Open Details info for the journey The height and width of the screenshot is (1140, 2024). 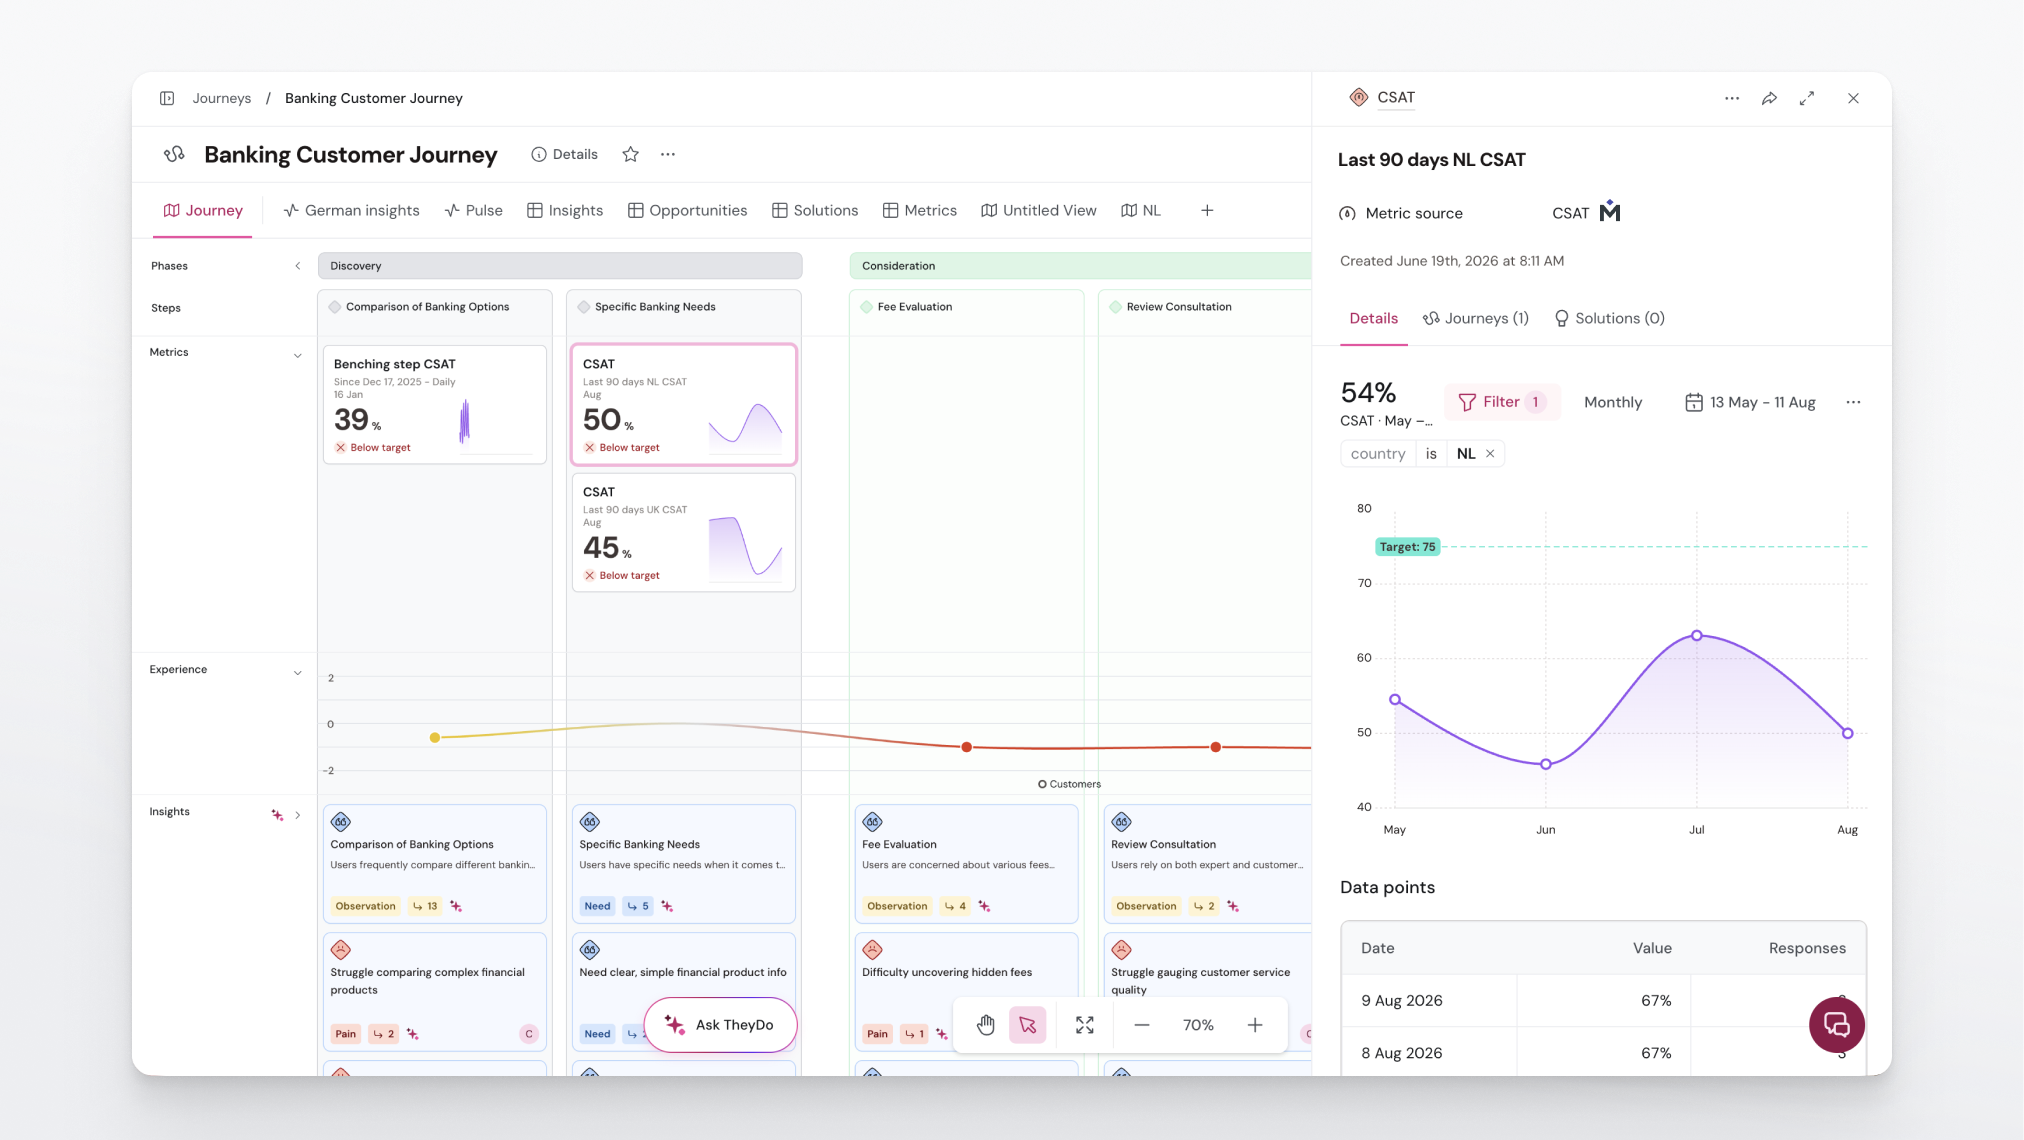coord(564,154)
